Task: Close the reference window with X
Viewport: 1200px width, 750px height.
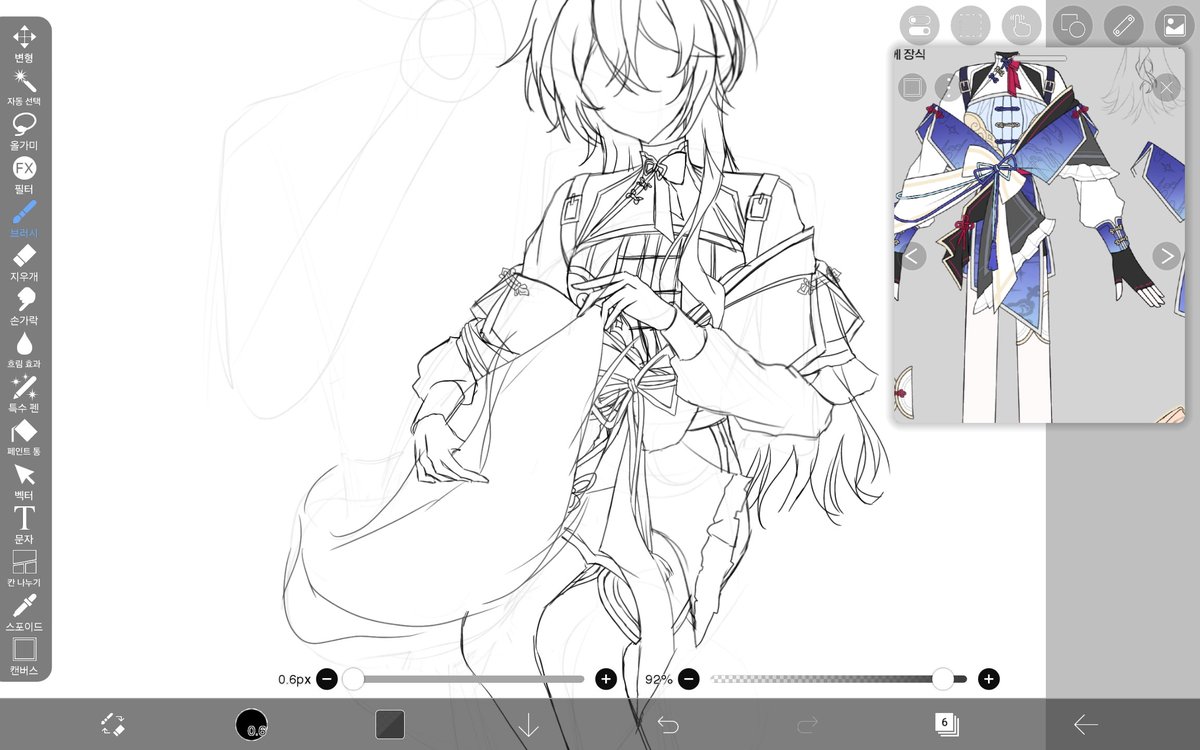Action: tap(1166, 88)
